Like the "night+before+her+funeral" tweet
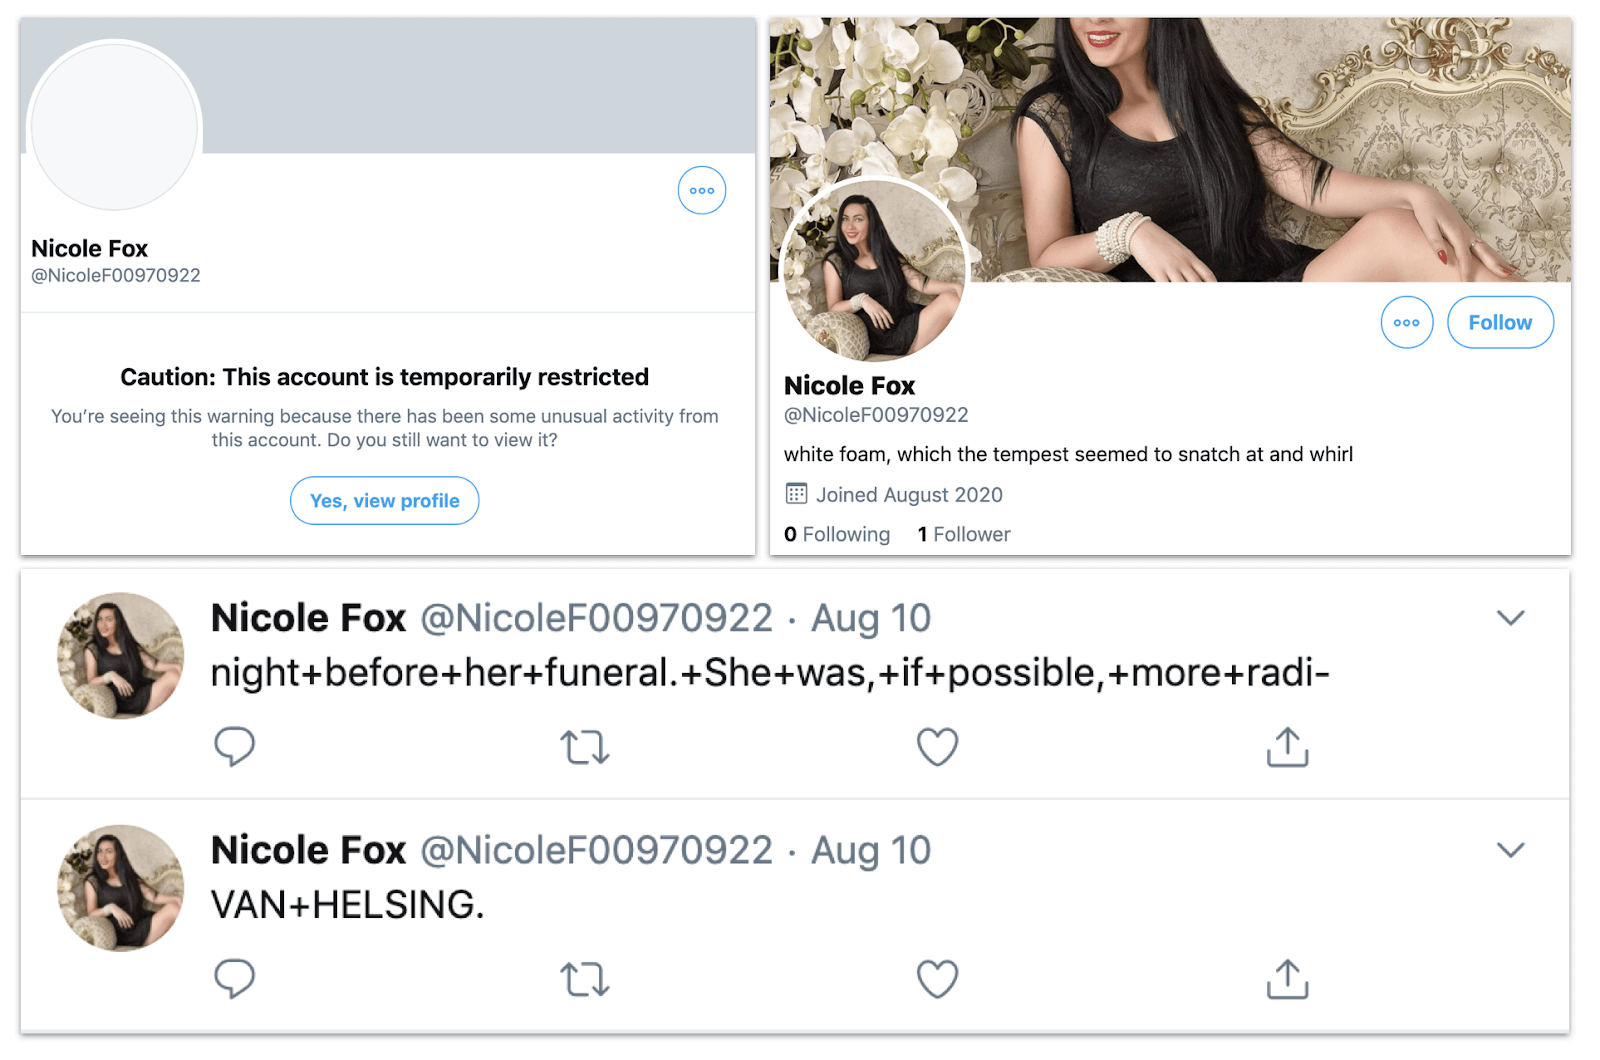Viewport: 1600px width, 1060px height. [x=937, y=747]
